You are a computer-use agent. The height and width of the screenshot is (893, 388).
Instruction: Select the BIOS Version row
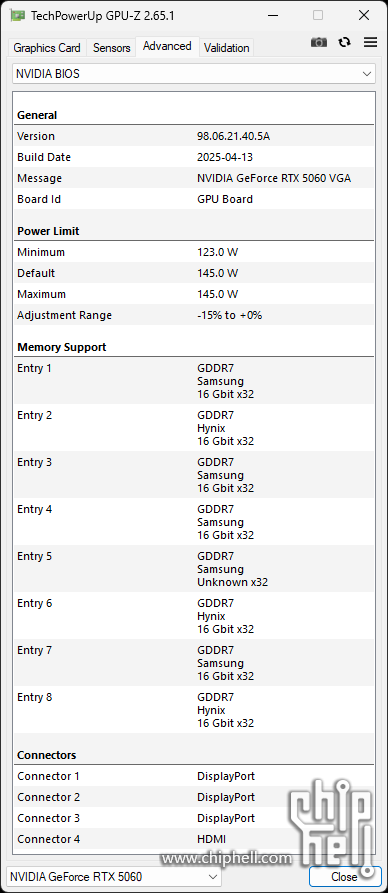[194, 136]
